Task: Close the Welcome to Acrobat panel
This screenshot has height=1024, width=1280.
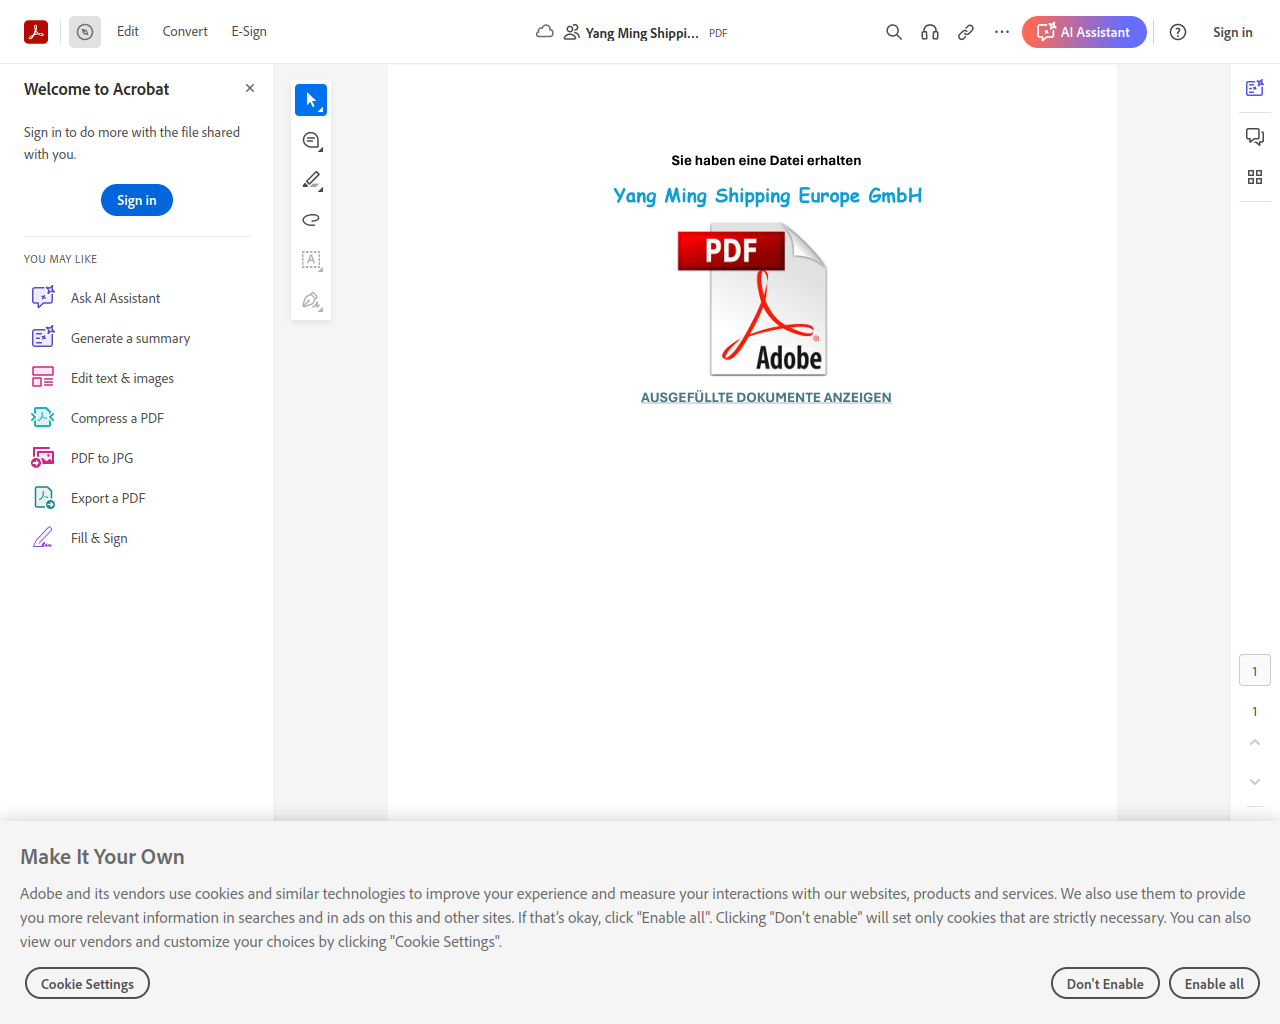Action: (250, 88)
